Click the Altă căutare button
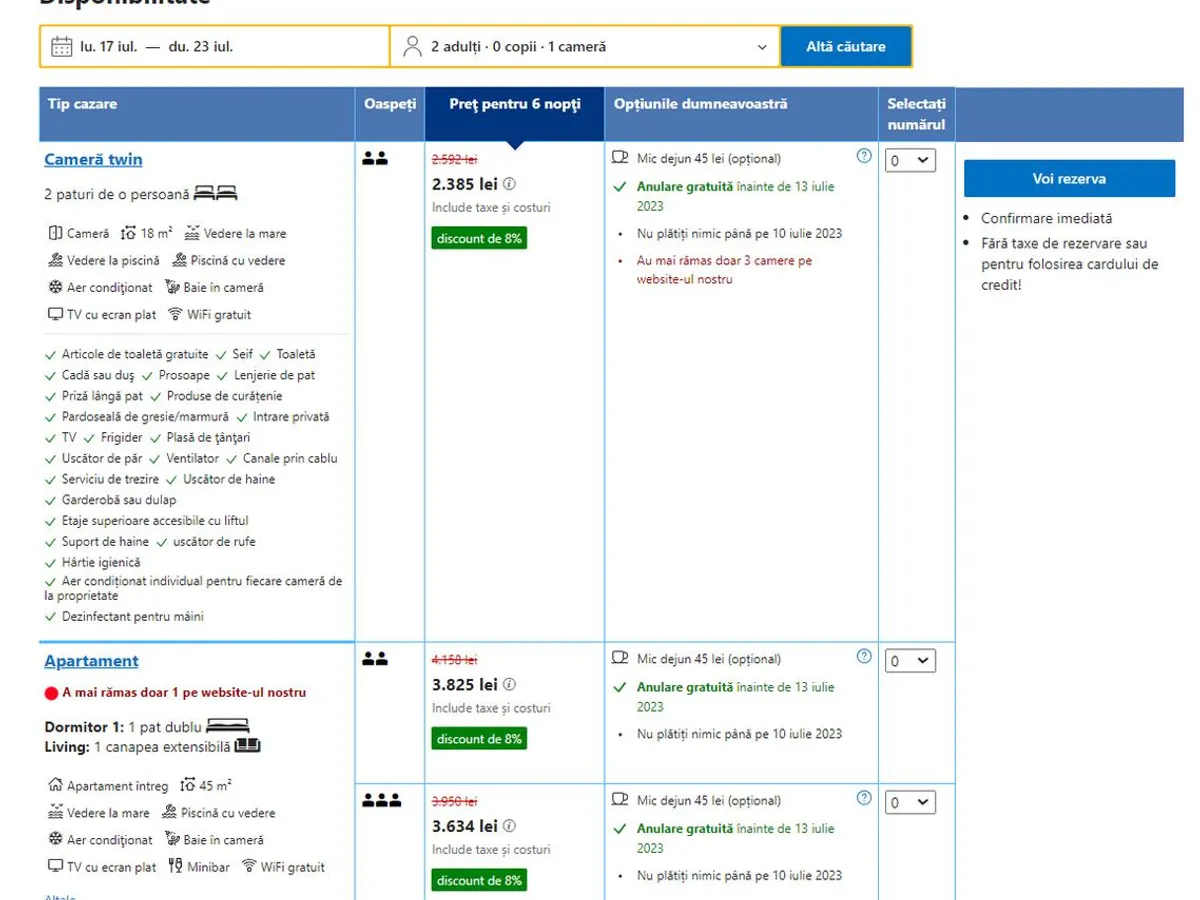This screenshot has width=1200, height=900. tap(845, 47)
